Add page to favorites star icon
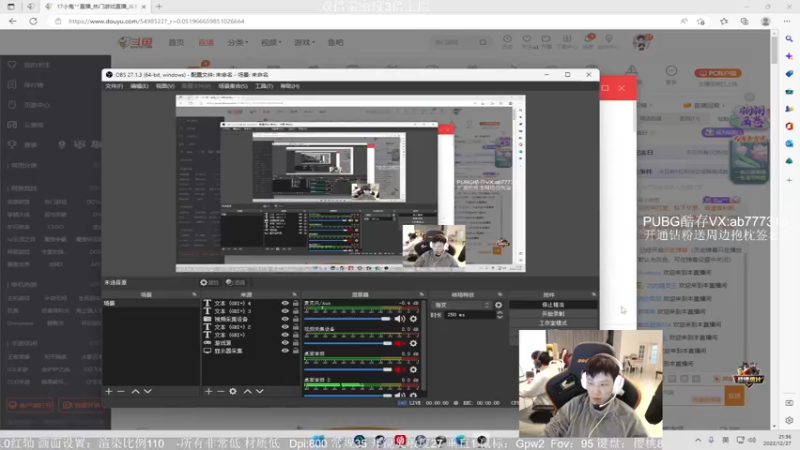The width and height of the screenshot is (800, 450). [701, 21]
